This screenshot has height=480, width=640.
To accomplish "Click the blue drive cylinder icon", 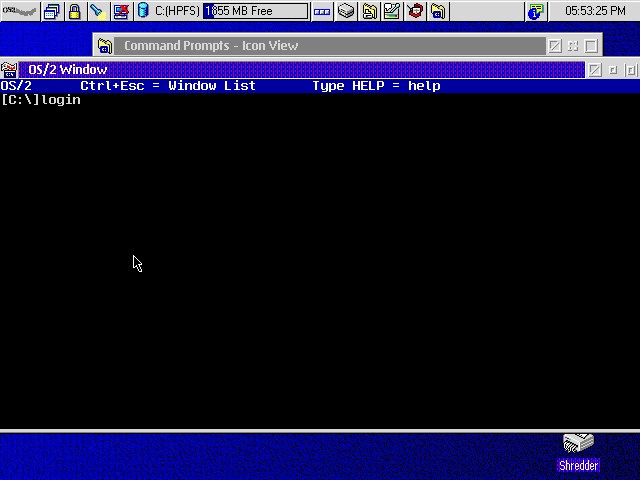I will tap(143, 11).
